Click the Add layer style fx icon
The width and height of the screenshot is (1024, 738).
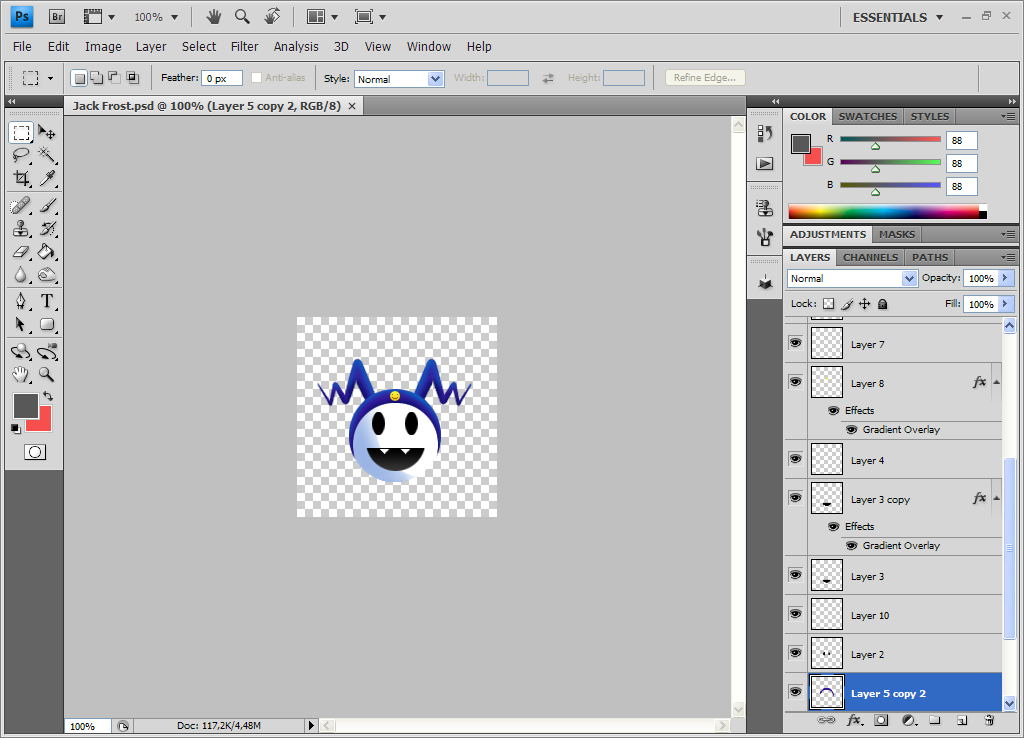854,720
